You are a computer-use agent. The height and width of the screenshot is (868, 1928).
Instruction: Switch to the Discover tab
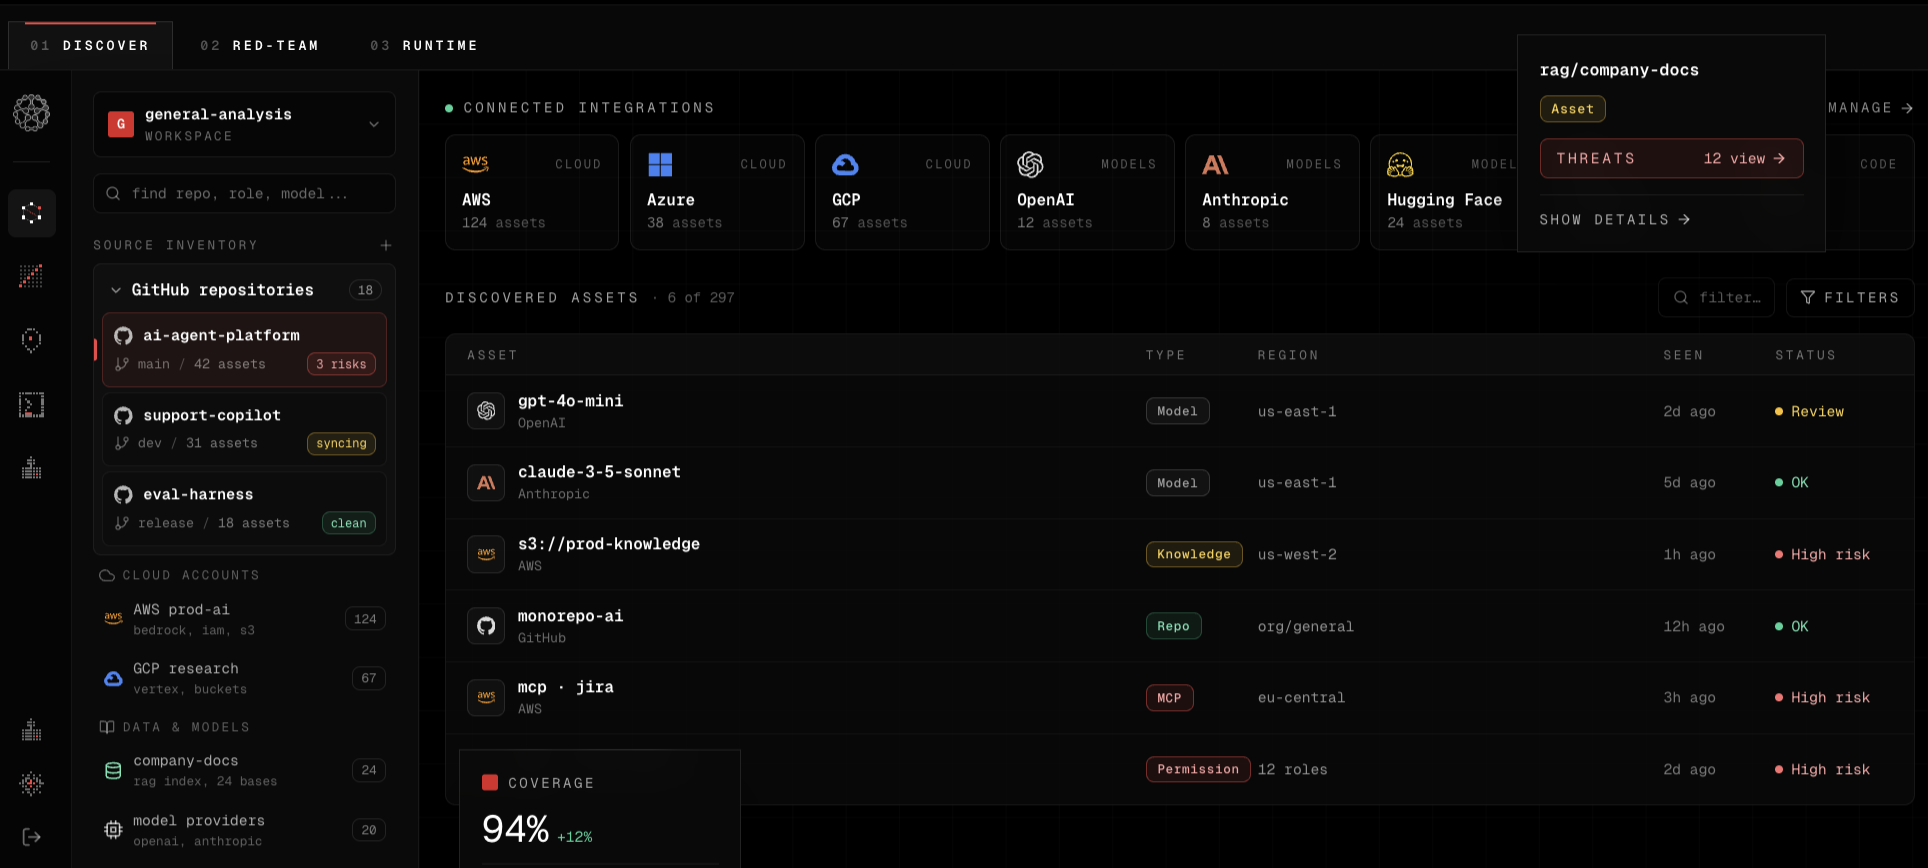(90, 46)
